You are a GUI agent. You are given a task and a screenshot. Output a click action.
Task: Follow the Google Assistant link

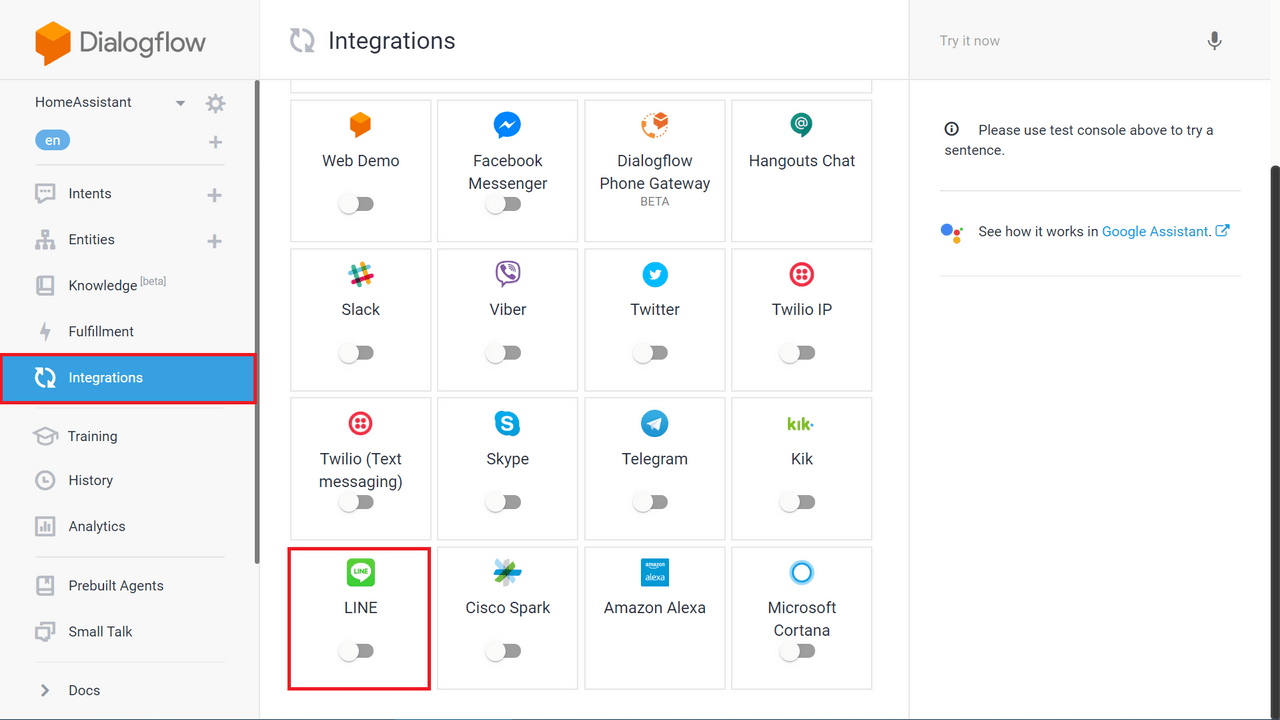pos(1165,231)
